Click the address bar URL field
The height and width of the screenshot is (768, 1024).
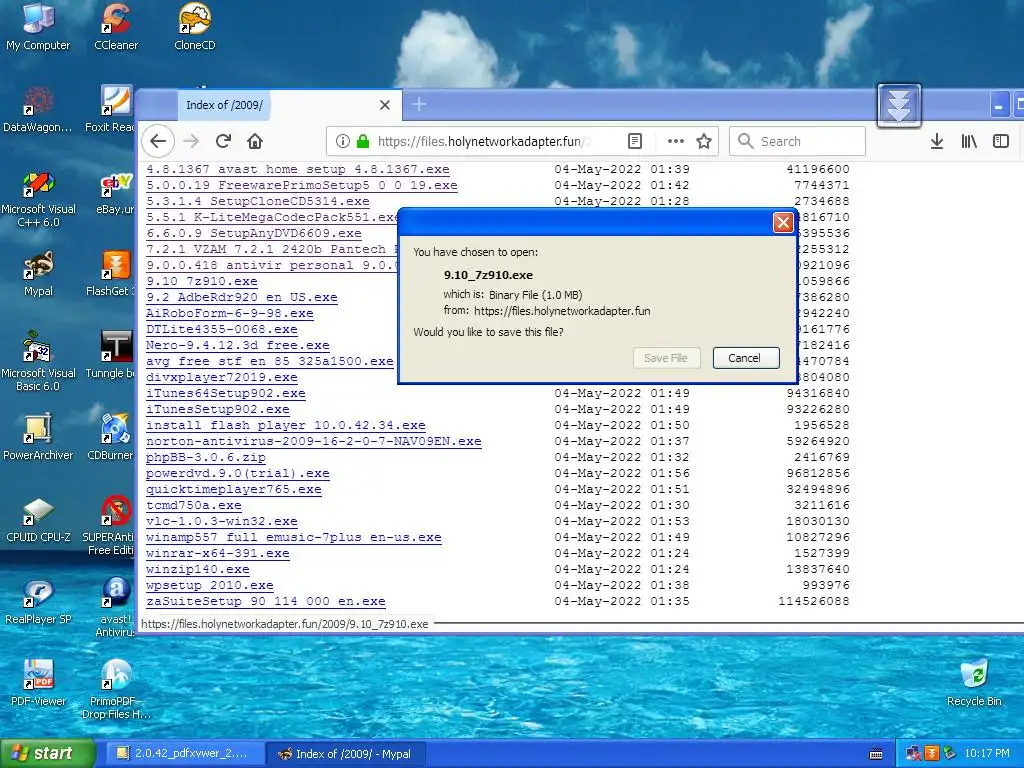click(484, 141)
